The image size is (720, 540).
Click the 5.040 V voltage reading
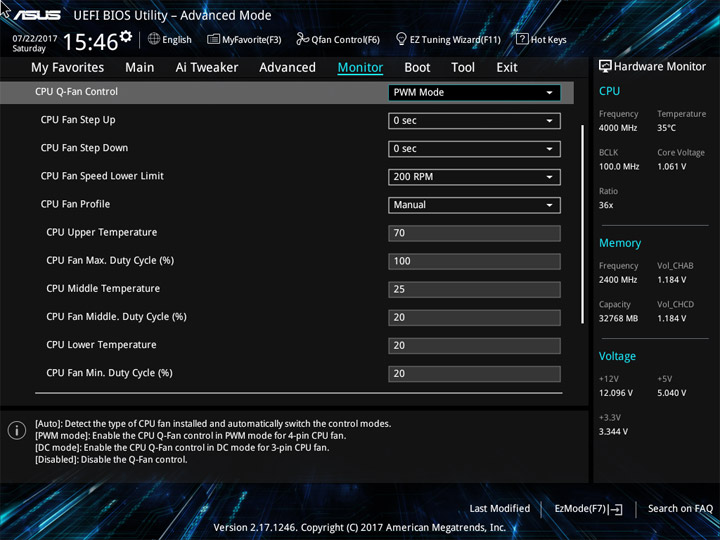pos(672,393)
